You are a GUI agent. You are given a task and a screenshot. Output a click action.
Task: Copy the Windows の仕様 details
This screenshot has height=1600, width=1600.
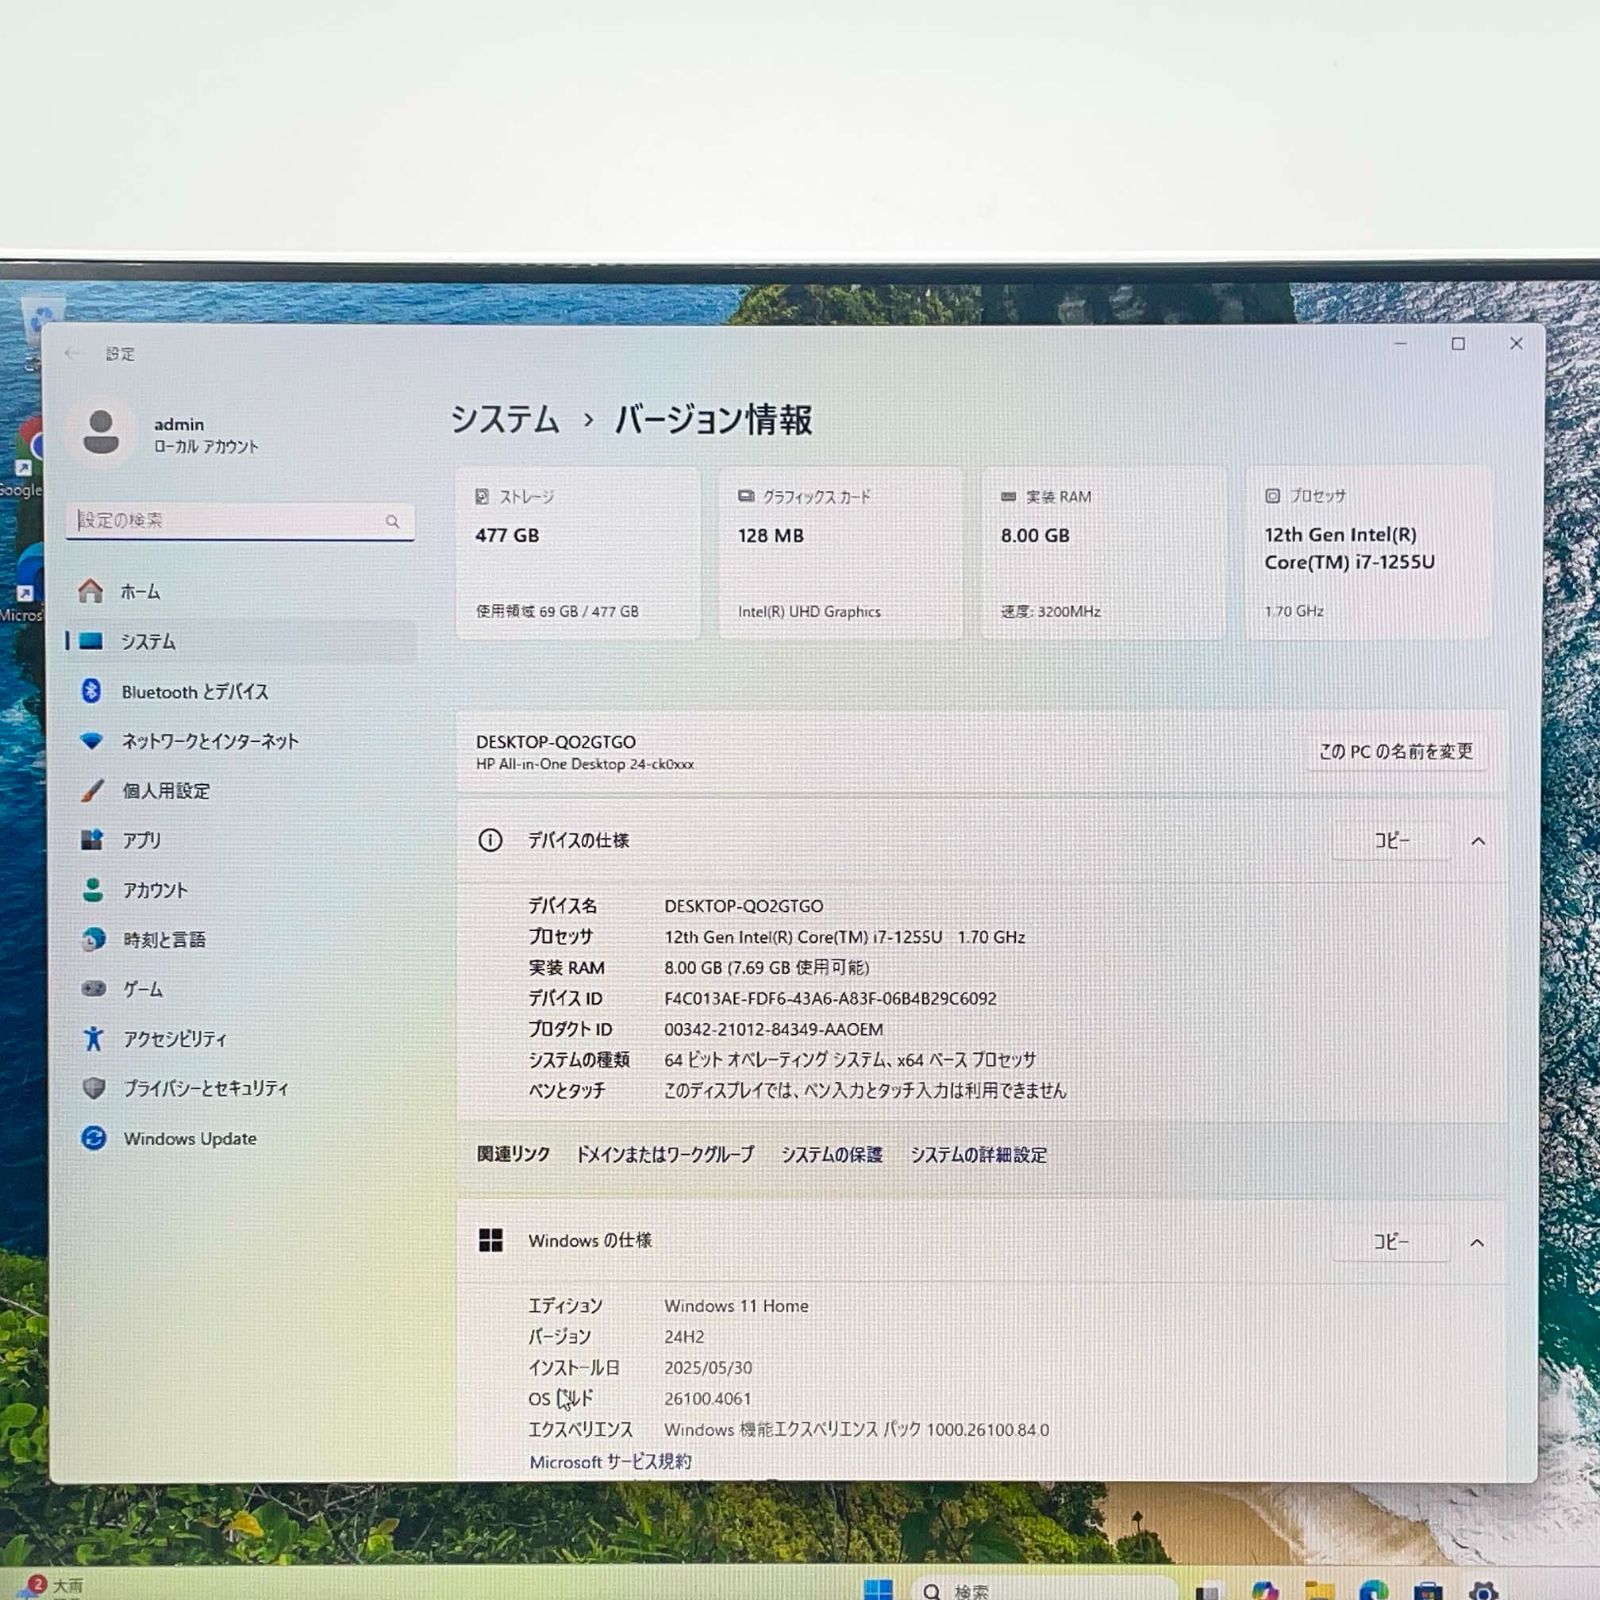pos(1391,1242)
